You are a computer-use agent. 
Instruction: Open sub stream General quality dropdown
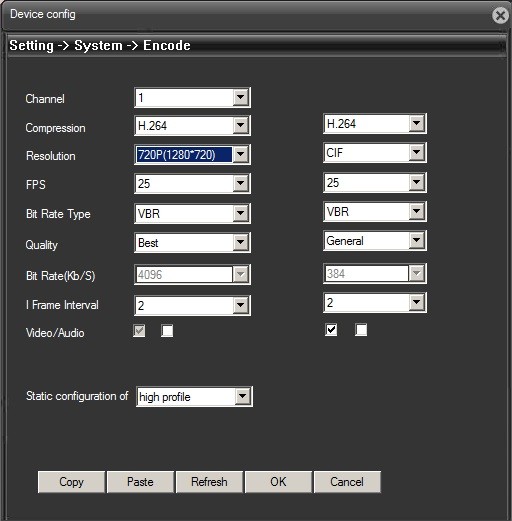[x=375, y=240]
